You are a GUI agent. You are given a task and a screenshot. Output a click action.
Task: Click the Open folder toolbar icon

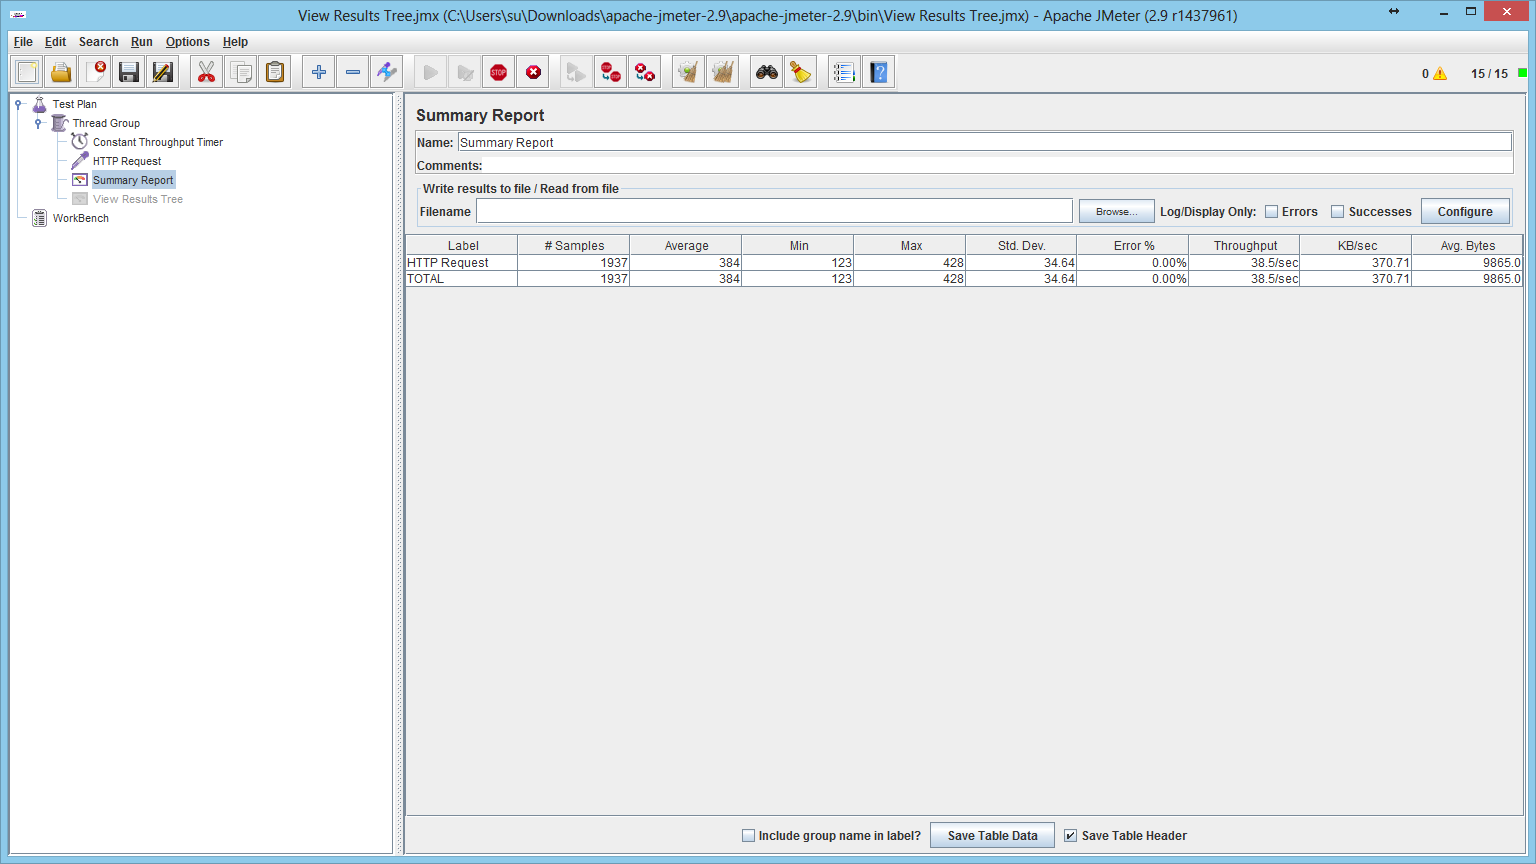point(61,72)
